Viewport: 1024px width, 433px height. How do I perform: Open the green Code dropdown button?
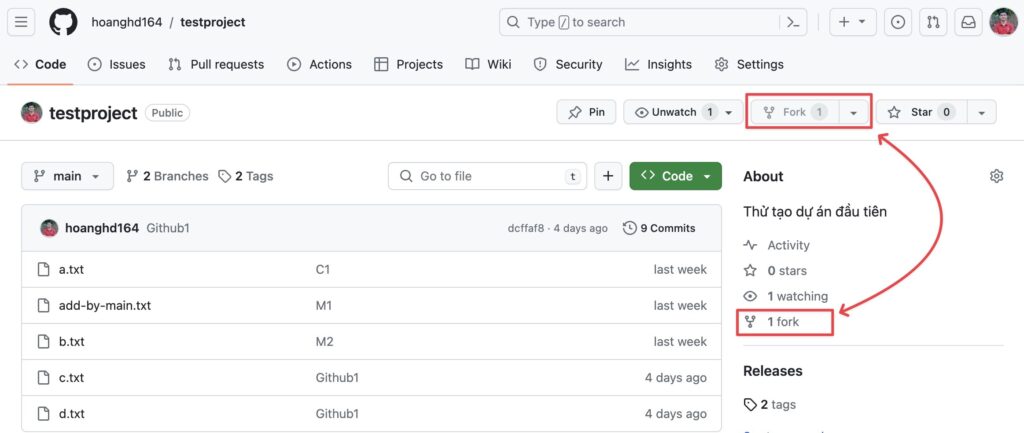pyautogui.click(x=675, y=176)
